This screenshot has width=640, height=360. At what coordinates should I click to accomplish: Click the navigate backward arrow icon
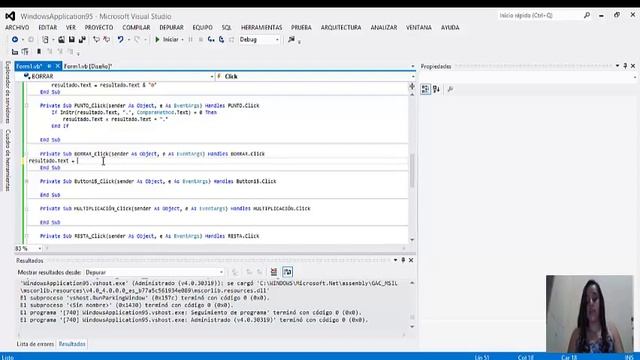(x=15, y=40)
